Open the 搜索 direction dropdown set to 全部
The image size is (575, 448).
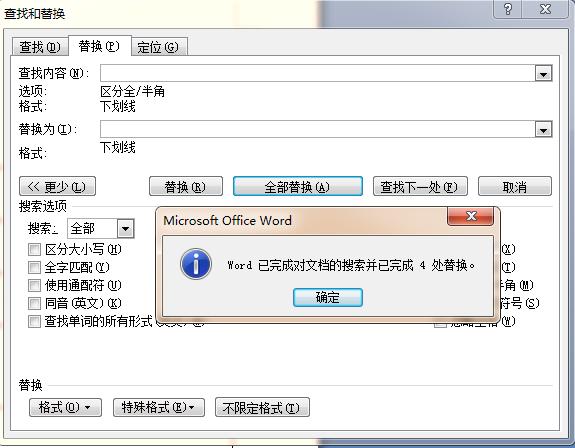tap(101, 228)
